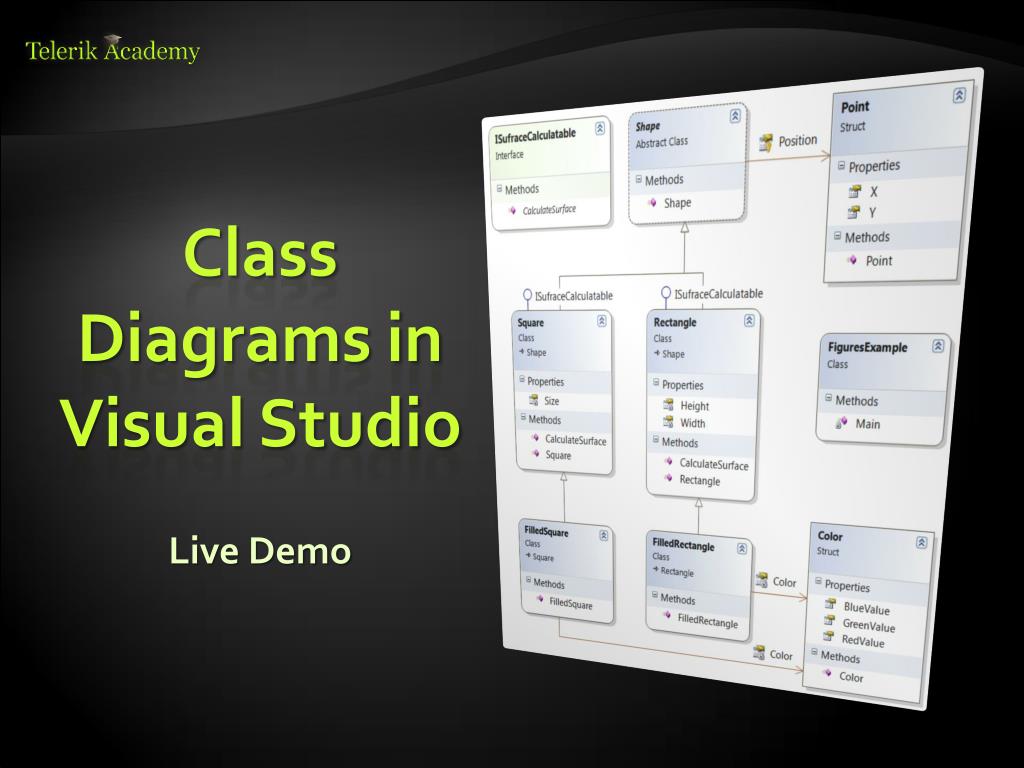
Task: Select the 'FilledSquare' class name header
Action: pyautogui.click(x=546, y=532)
